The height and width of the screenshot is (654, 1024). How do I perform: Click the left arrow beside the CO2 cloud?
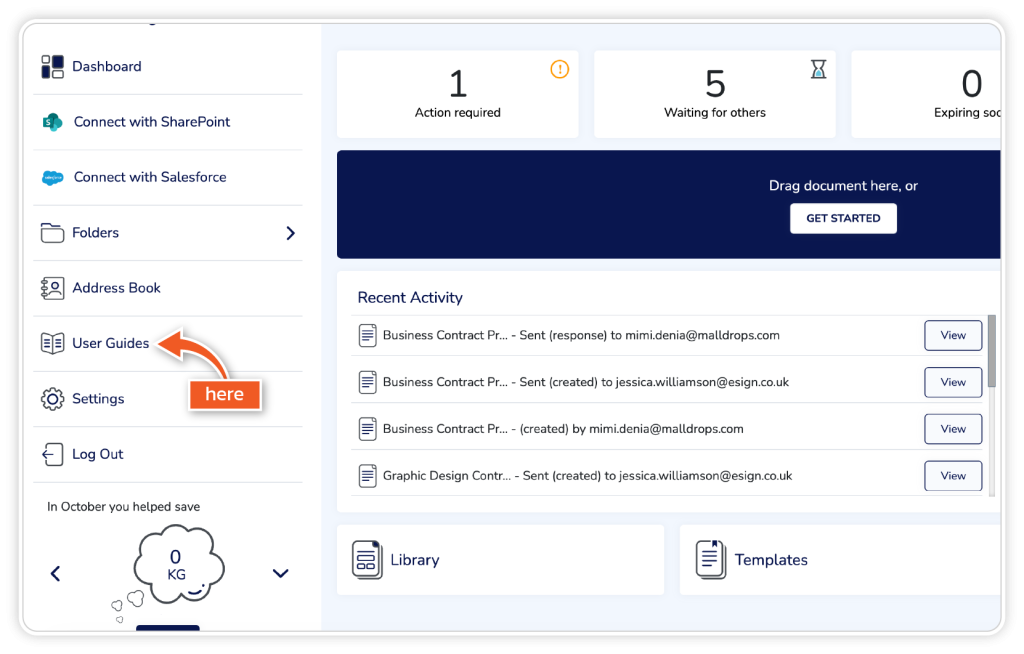pos(56,573)
